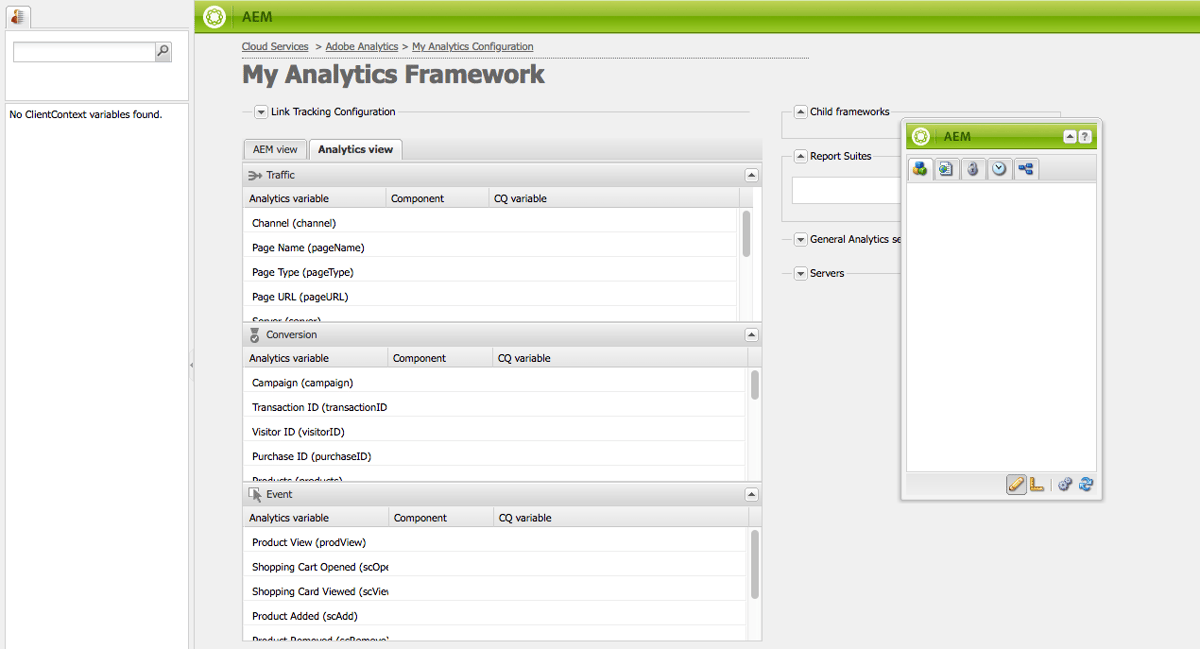
Task: Go back to Cloud Services via breadcrumb
Action: [275, 46]
